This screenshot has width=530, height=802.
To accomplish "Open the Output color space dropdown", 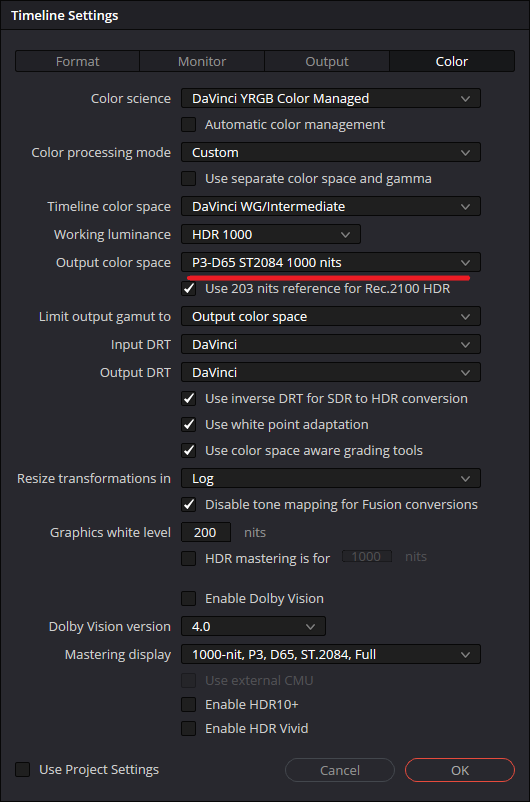I will pos(330,262).
